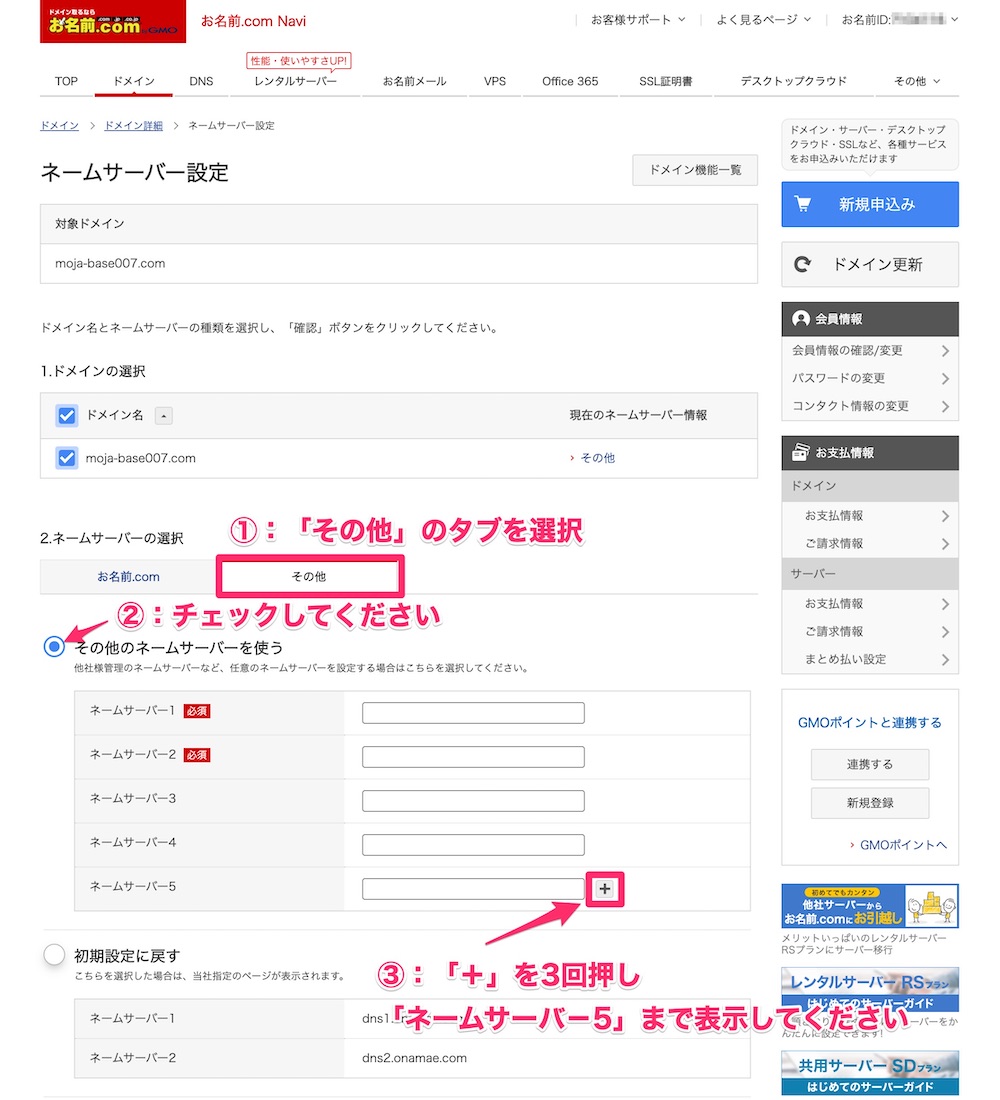Open コンタクト情報の変更 chevron item

(x=869, y=406)
